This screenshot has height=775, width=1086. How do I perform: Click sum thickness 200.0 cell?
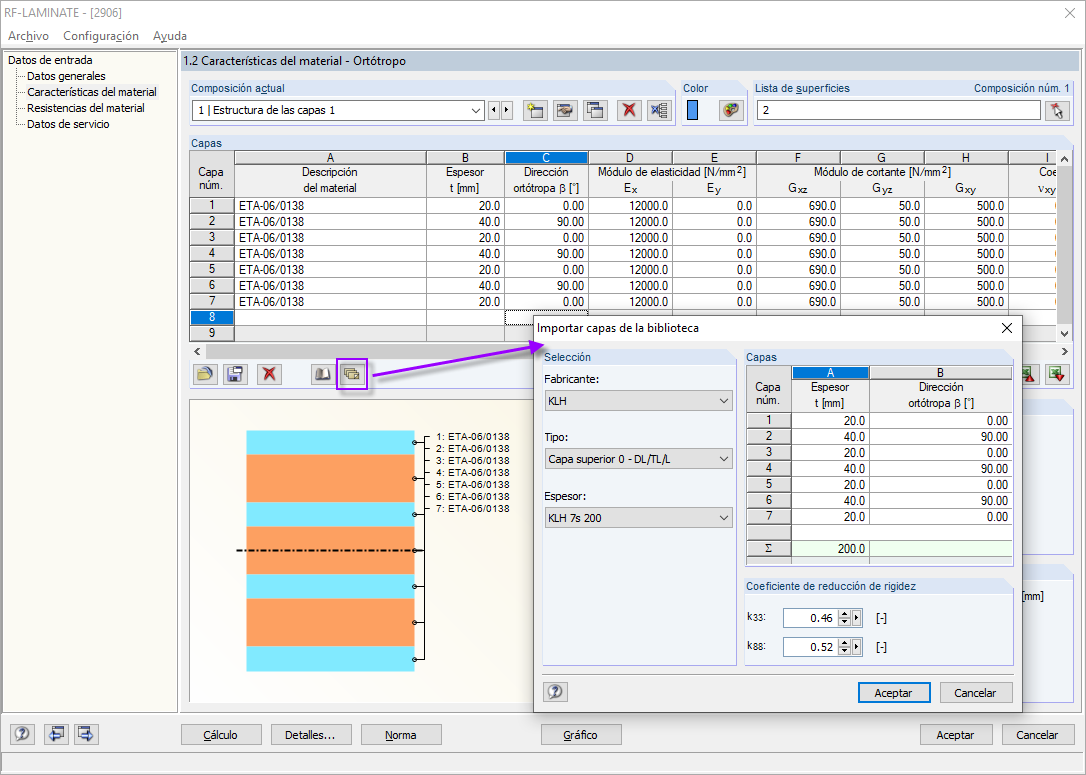pyautogui.click(x=830, y=549)
